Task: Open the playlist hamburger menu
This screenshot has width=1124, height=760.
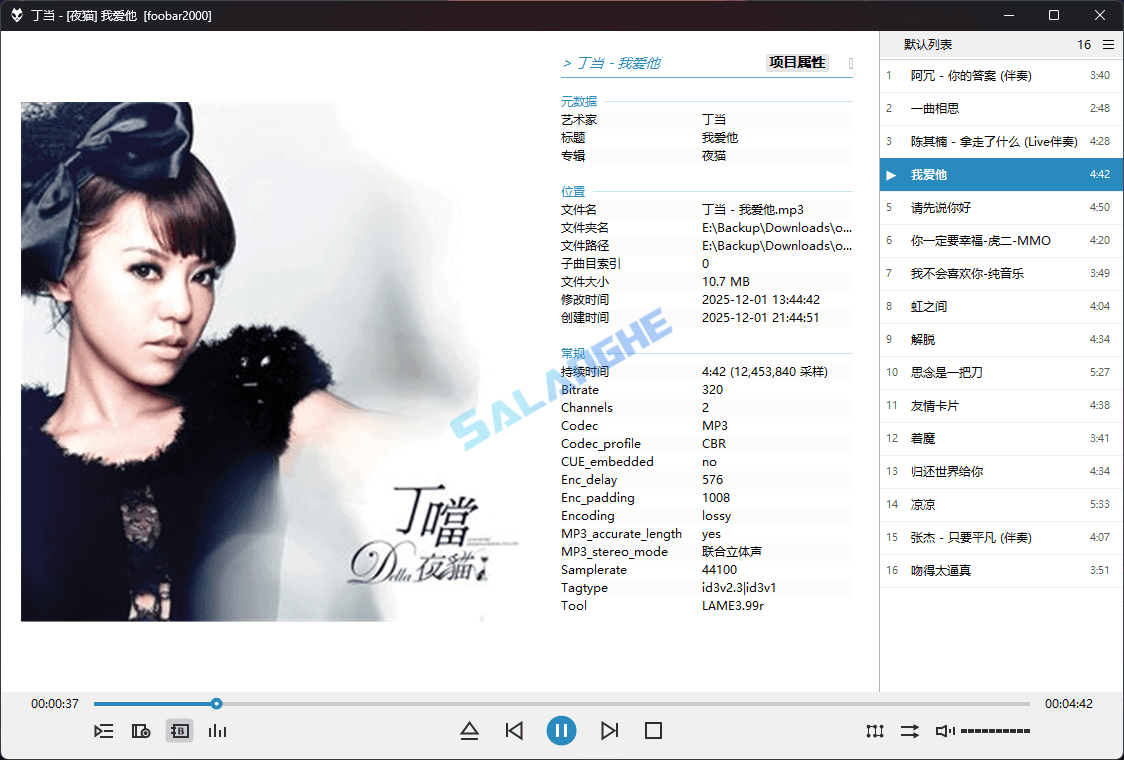Action: click(1108, 44)
